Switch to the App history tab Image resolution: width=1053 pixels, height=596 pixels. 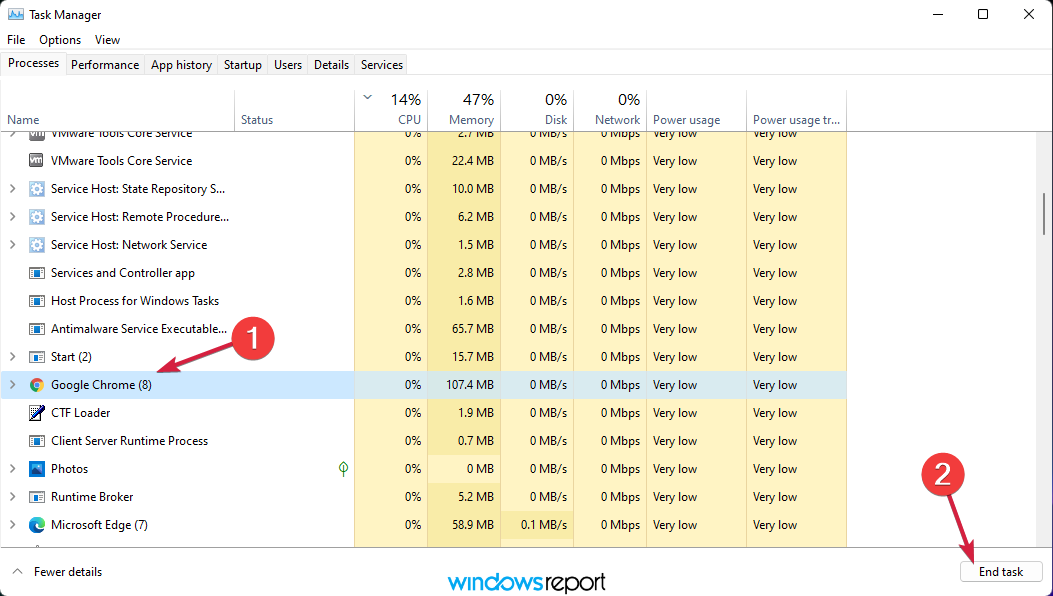pos(181,65)
